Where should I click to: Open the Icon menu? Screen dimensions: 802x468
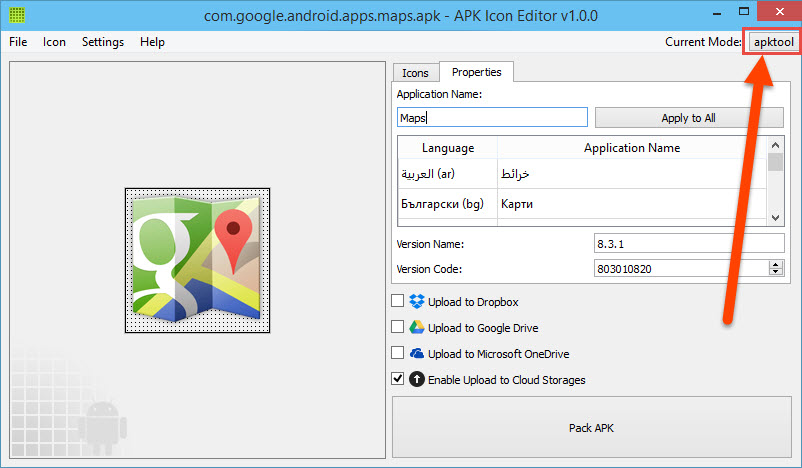[x=54, y=42]
